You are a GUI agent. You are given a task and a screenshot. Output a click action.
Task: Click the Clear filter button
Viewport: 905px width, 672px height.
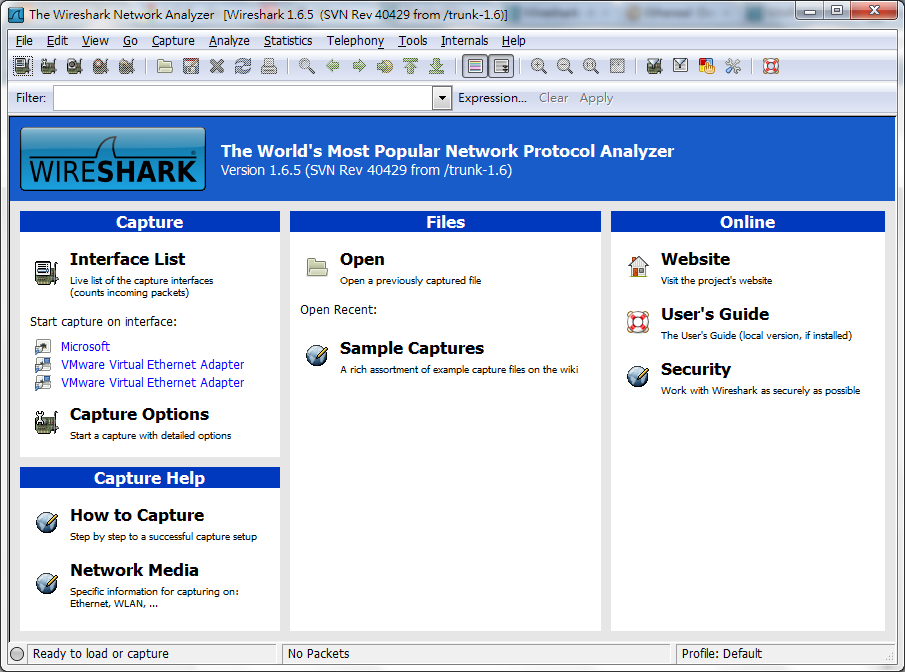tap(554, 98)
